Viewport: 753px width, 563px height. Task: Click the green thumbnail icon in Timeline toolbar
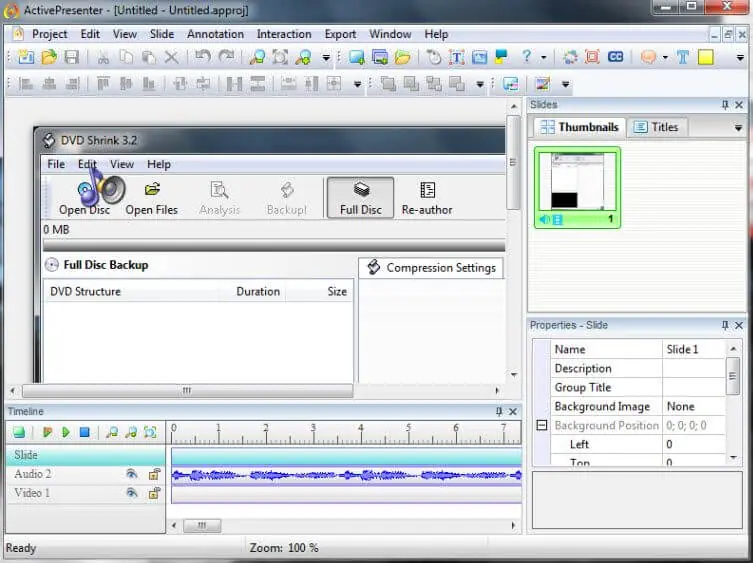(19, 432)
